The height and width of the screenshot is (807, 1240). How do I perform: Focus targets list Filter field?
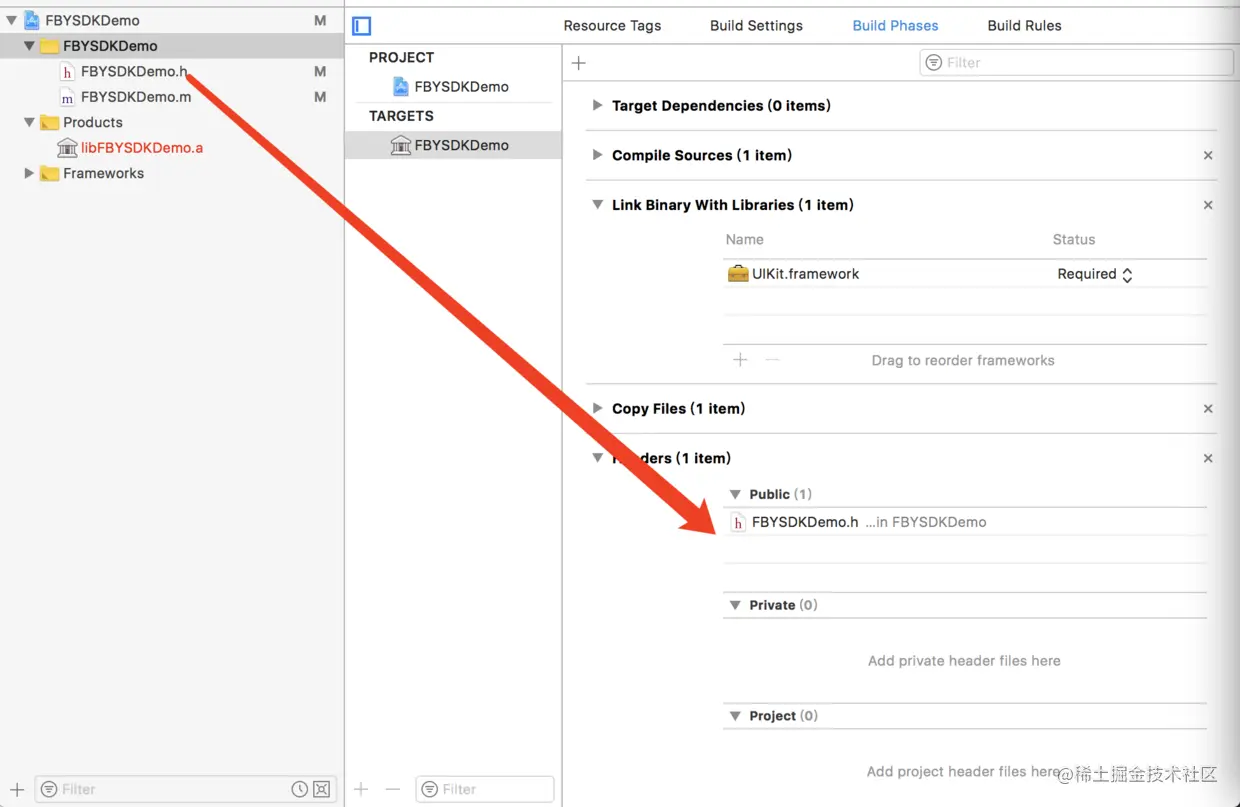pyautogui.click(x=484, y=789)
